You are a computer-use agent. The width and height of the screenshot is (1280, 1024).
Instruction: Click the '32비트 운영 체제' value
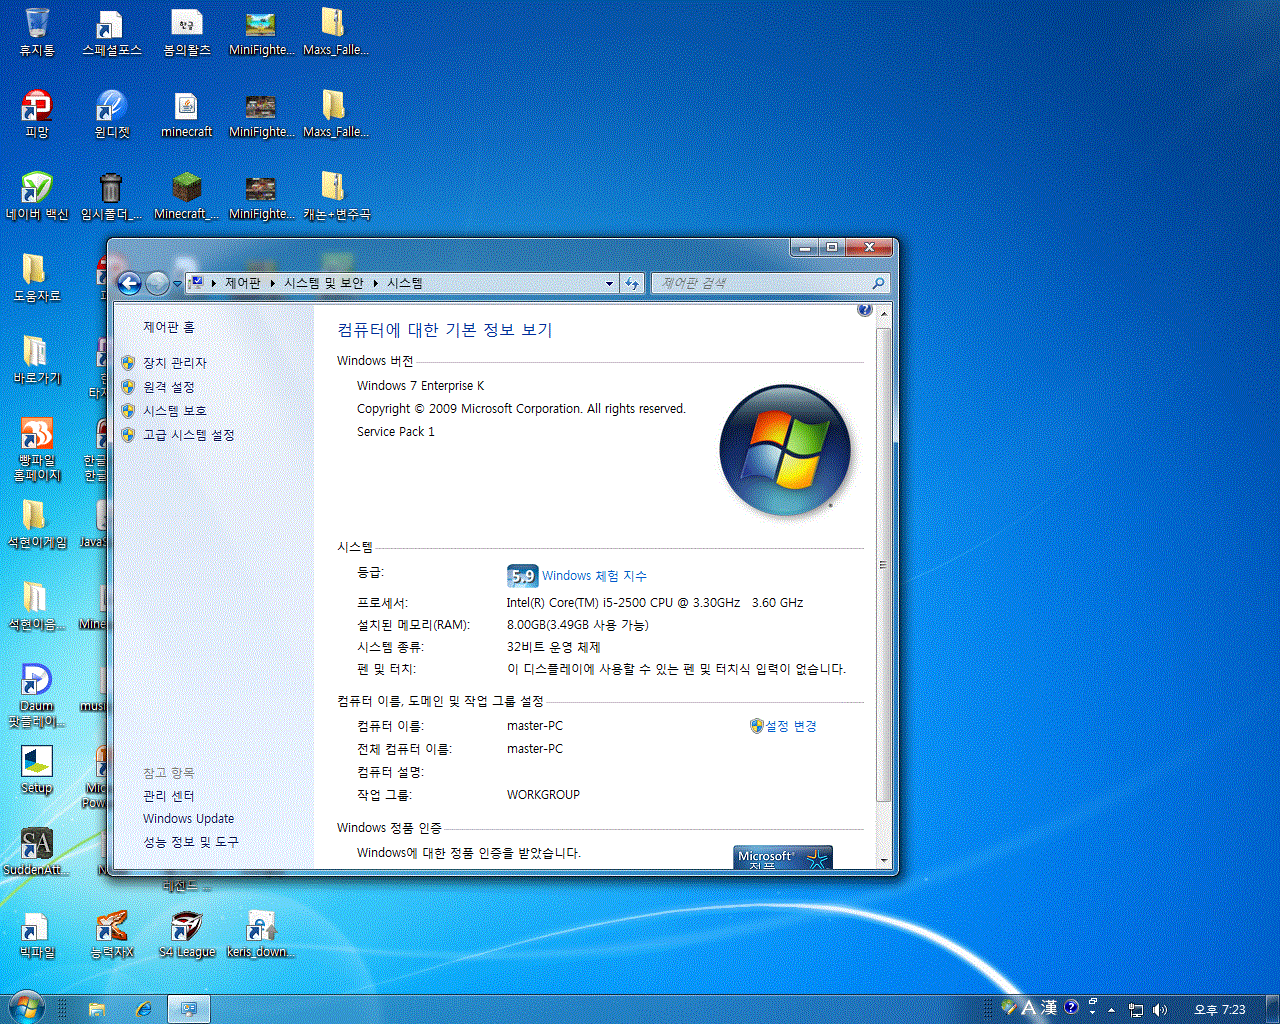(554, 647)
